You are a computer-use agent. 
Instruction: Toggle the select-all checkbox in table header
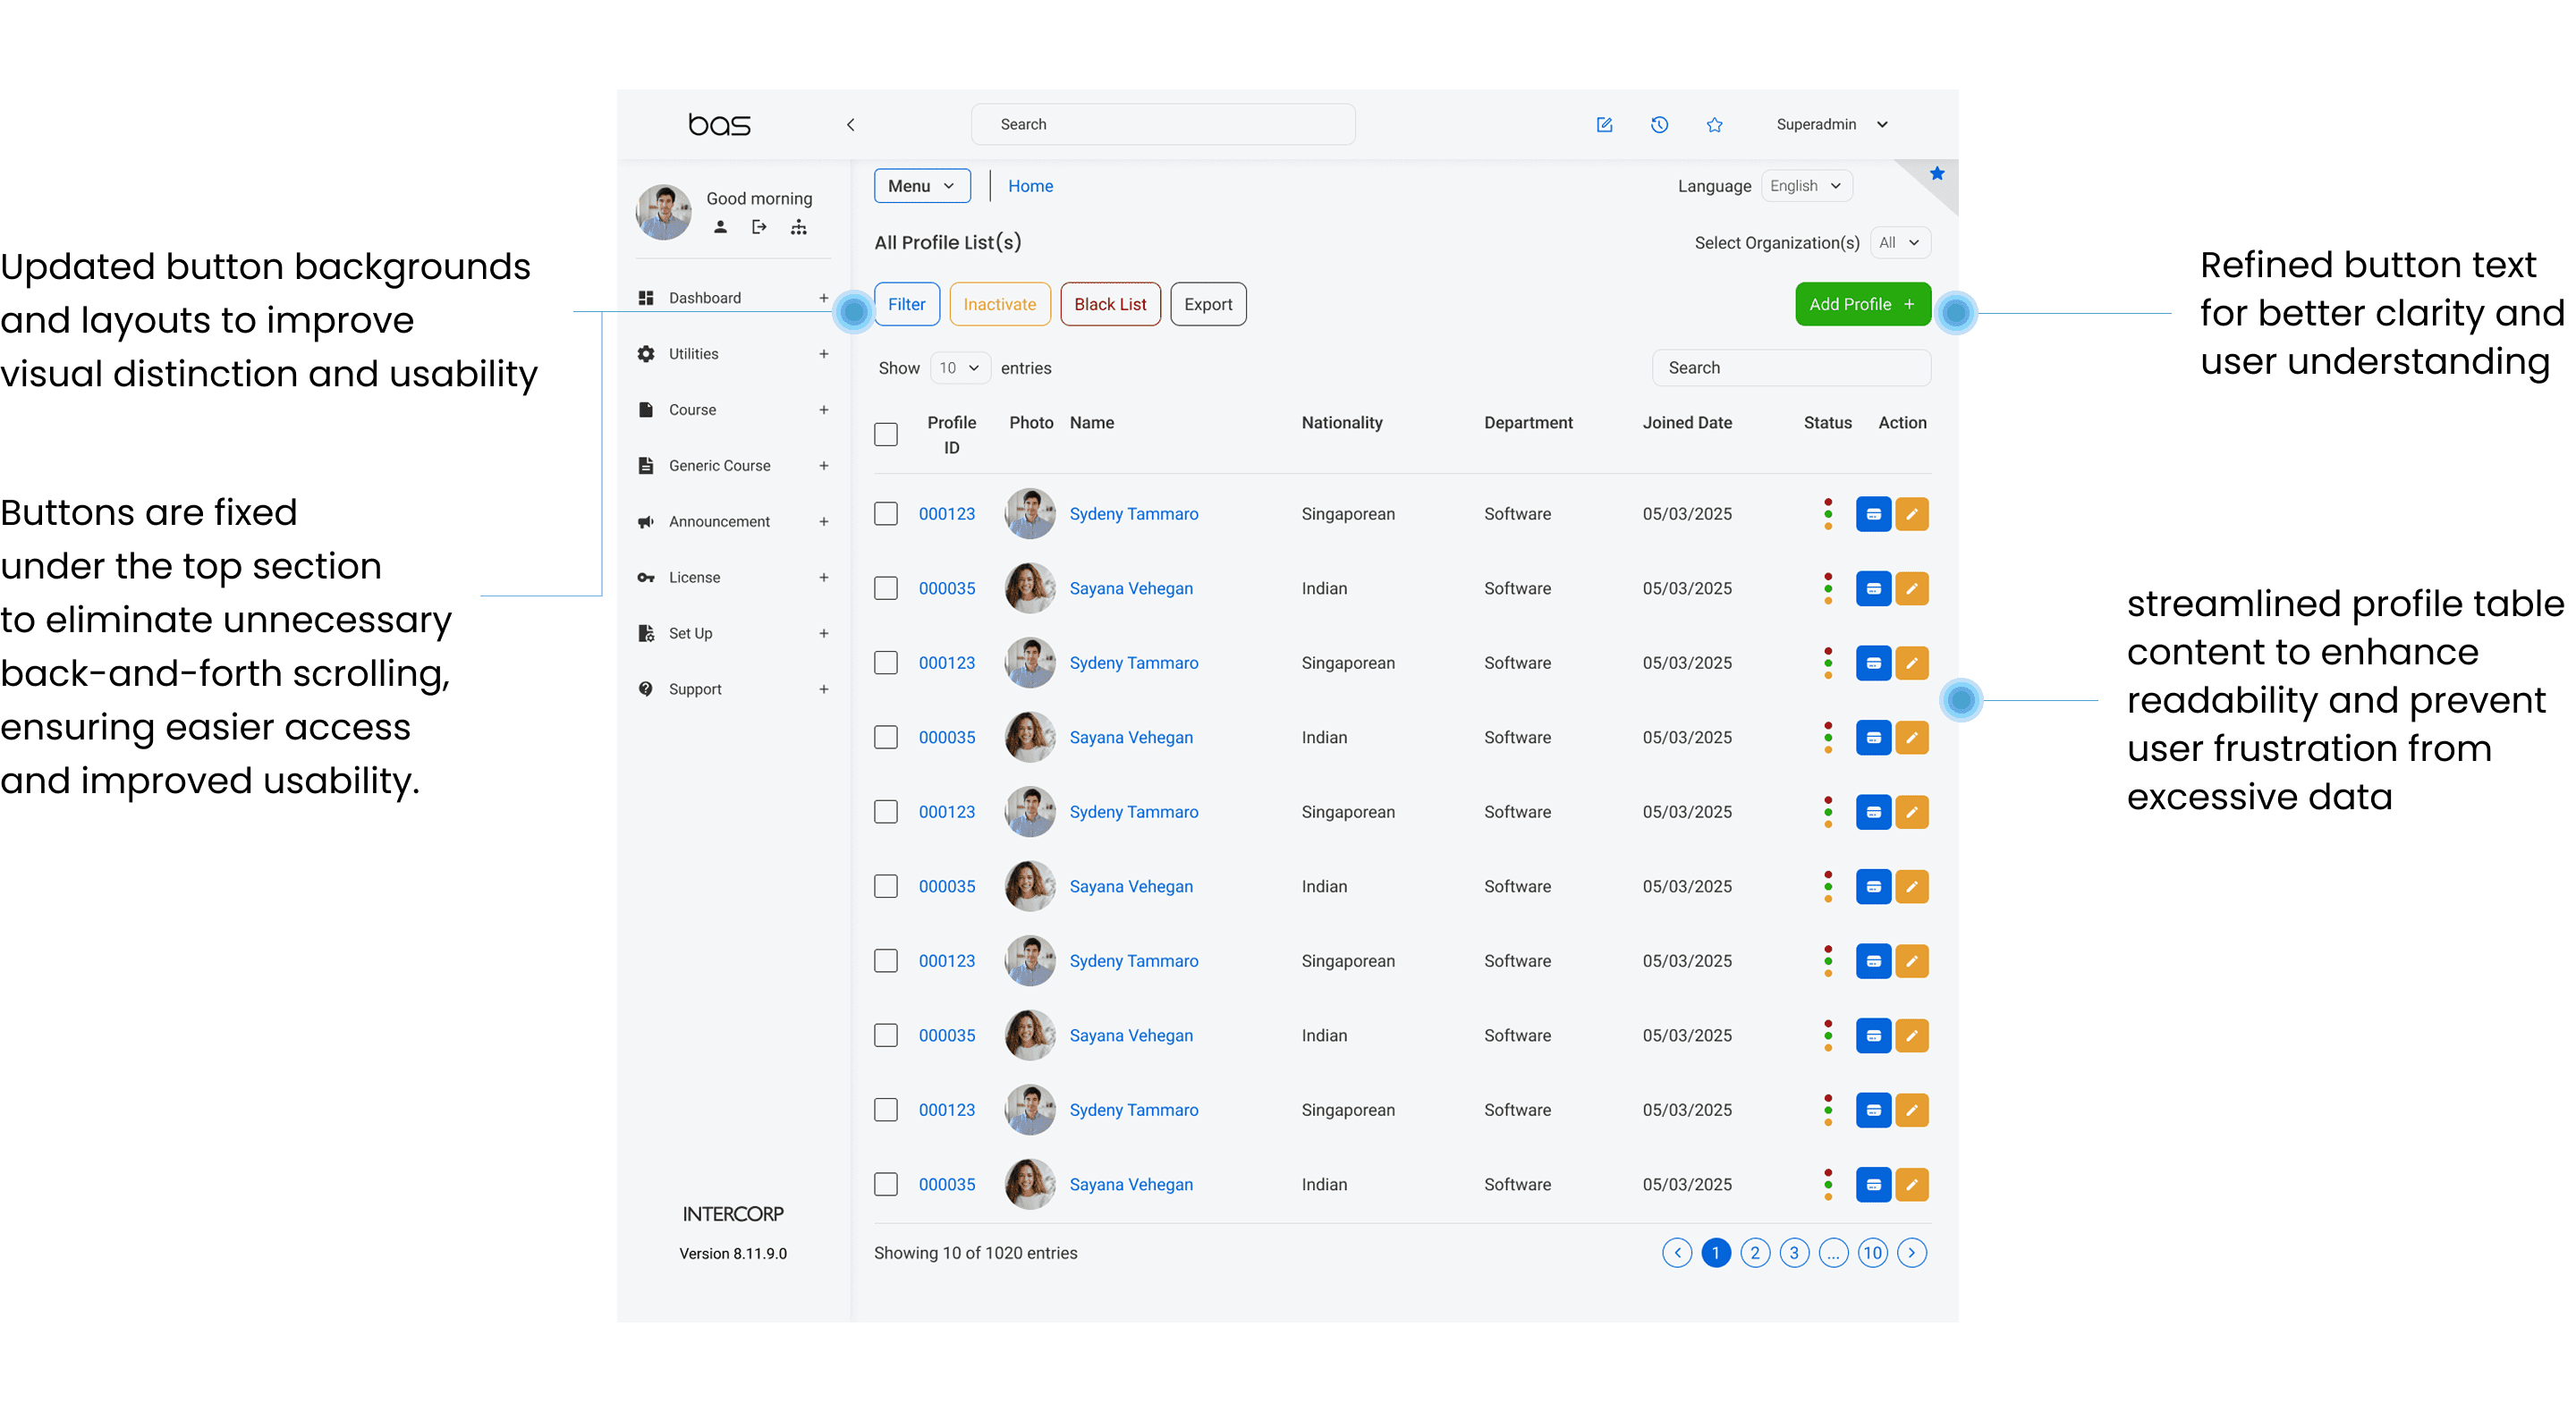885,434
